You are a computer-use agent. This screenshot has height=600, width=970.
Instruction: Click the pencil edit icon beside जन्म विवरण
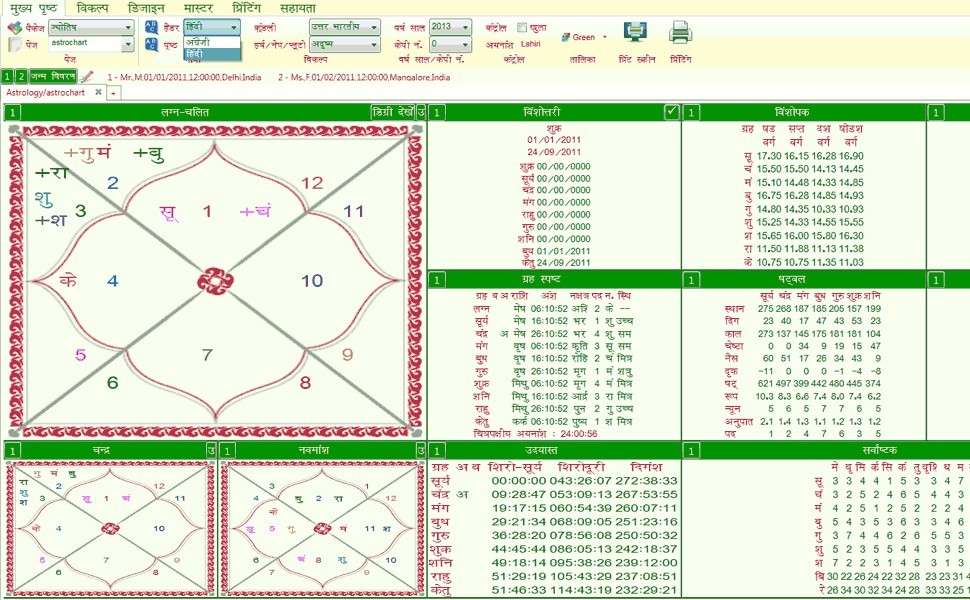(87, 77)
